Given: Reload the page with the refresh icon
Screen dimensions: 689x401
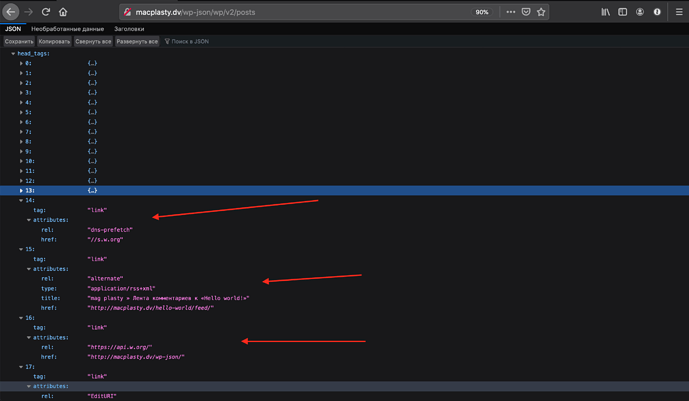Looking at the screenshot, I should click(46, 12).
